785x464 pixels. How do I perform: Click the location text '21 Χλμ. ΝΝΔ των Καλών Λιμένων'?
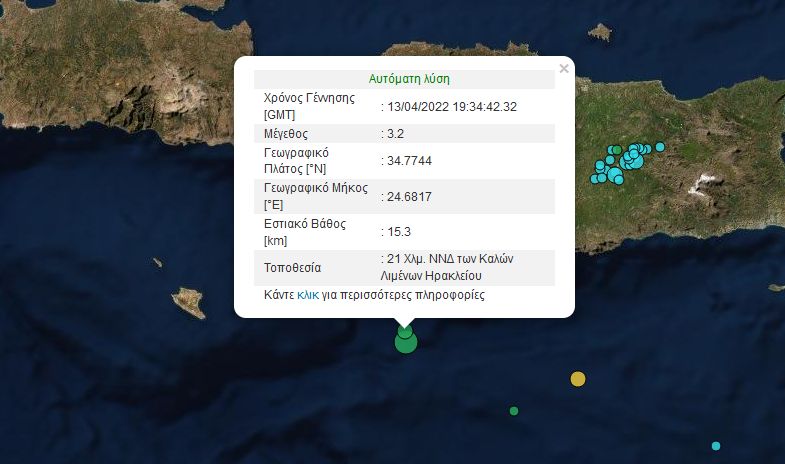(447, 267)
